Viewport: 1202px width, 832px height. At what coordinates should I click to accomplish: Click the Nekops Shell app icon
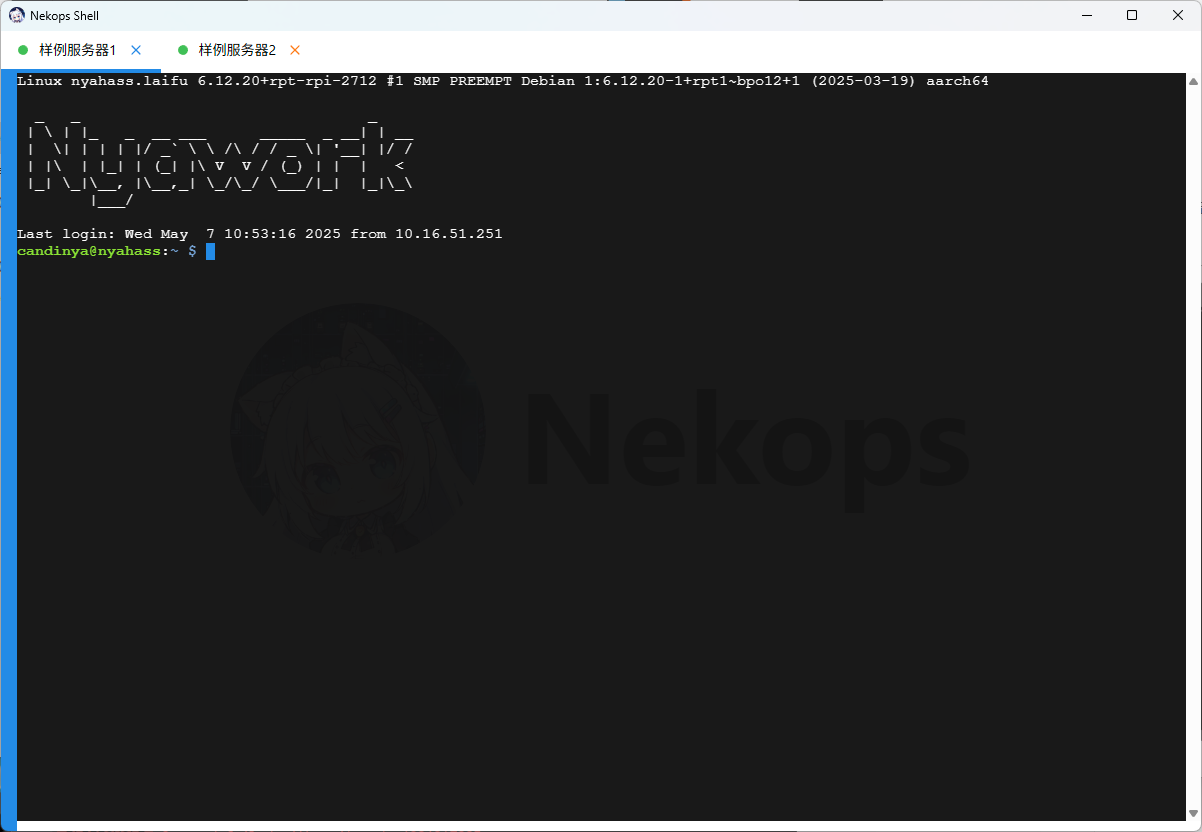(x=17, y=15)
